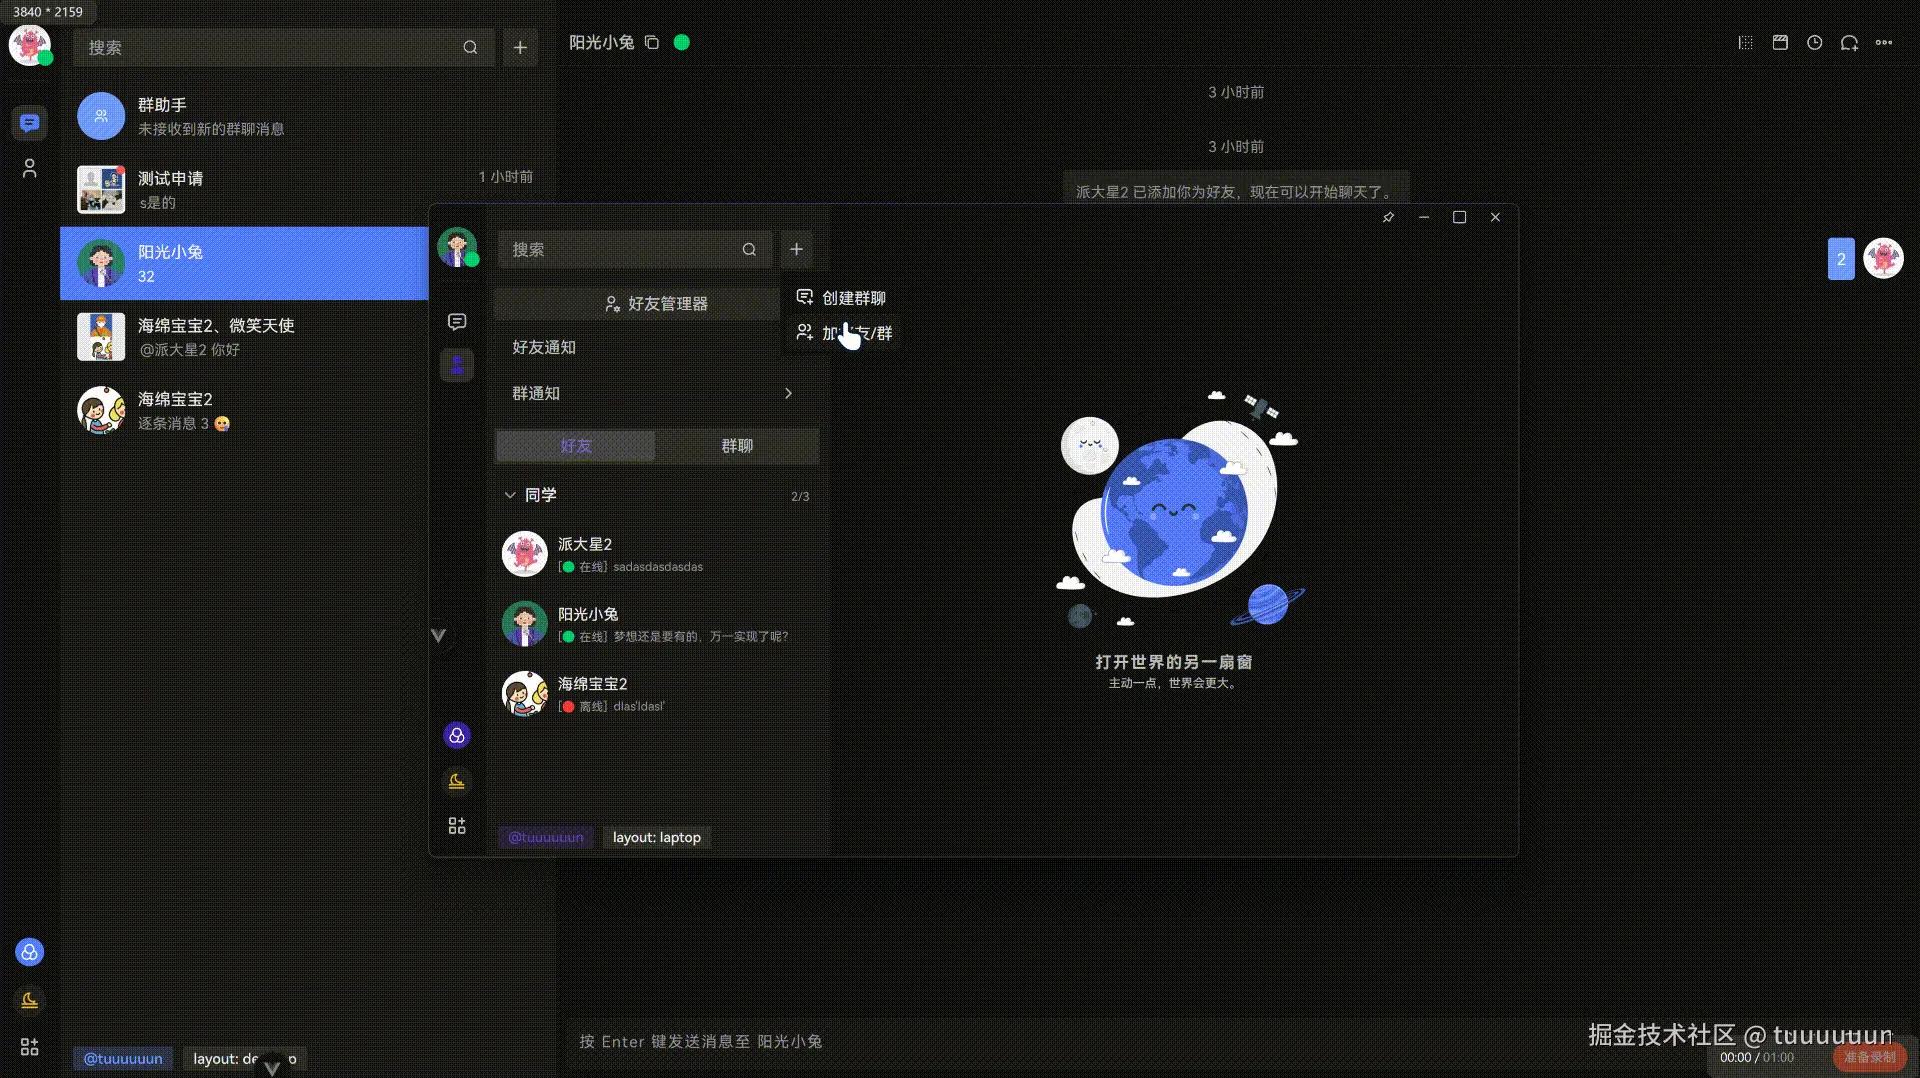The width and height of the screenshot is (1920, 1078).
Task: Copy the group name 阳光小兔 via copy icon
Action: tap(652, 42)
